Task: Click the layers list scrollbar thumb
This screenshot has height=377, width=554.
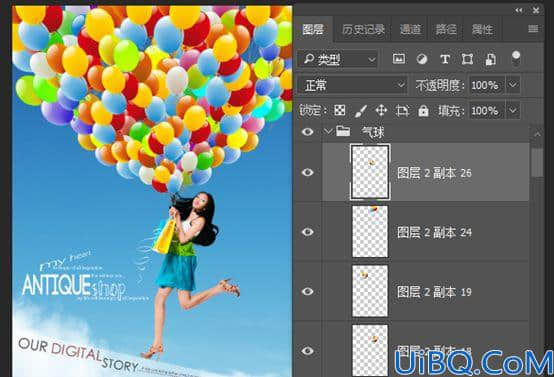Action: coord(537,163)
